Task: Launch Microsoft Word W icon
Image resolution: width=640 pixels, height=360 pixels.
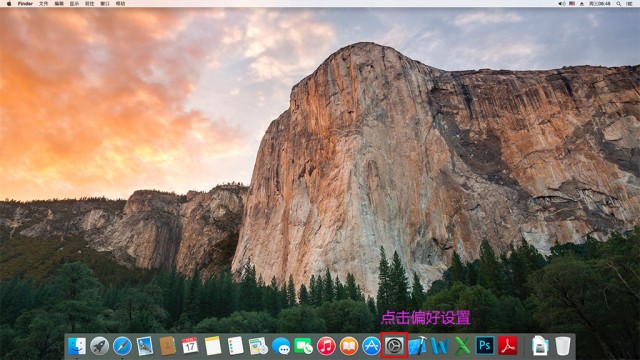Action: coord(440,346)
